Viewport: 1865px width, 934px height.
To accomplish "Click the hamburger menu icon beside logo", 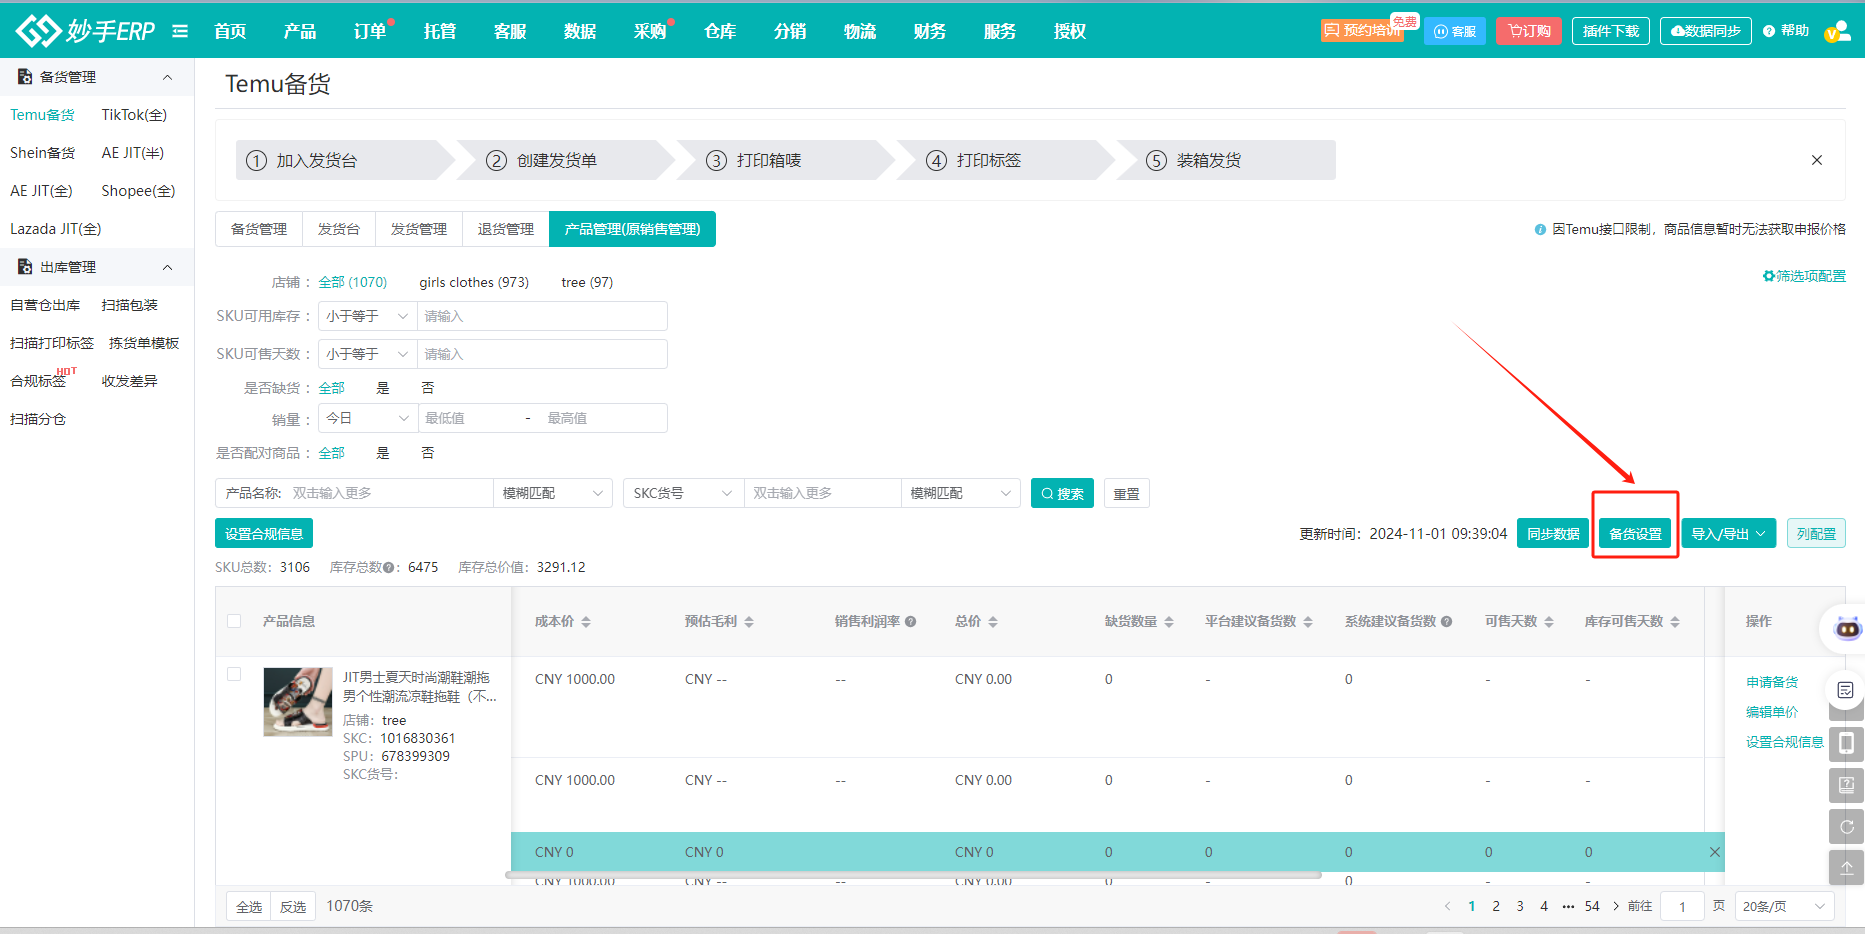I will pos(180,31).
